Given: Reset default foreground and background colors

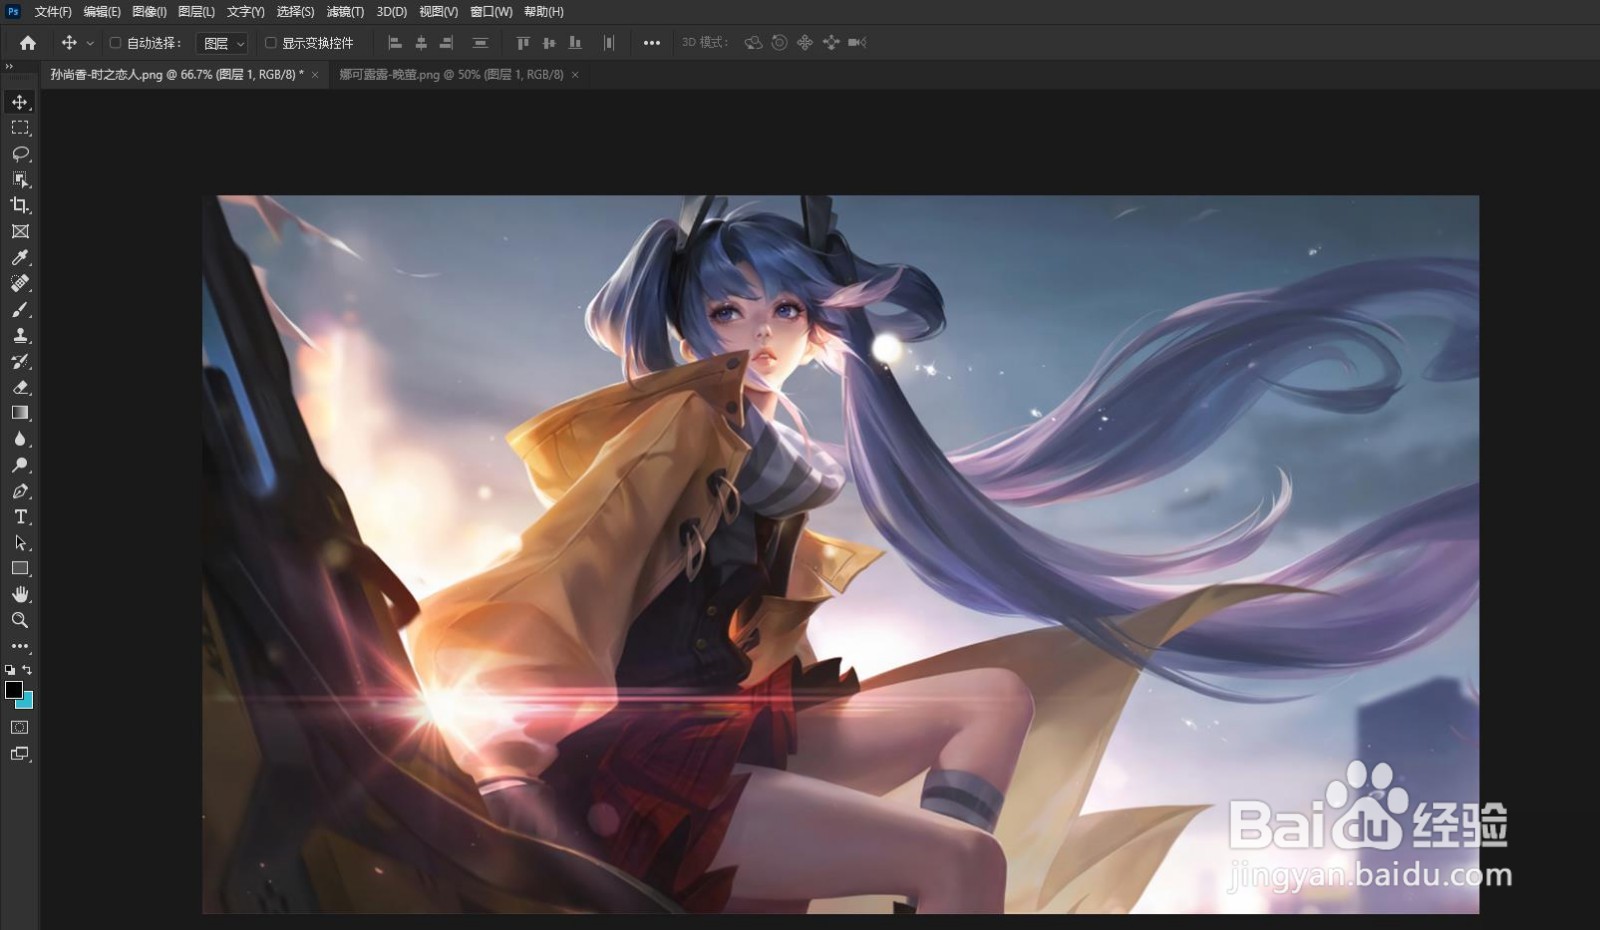Looking at the screenshot, I should (10, 670).
